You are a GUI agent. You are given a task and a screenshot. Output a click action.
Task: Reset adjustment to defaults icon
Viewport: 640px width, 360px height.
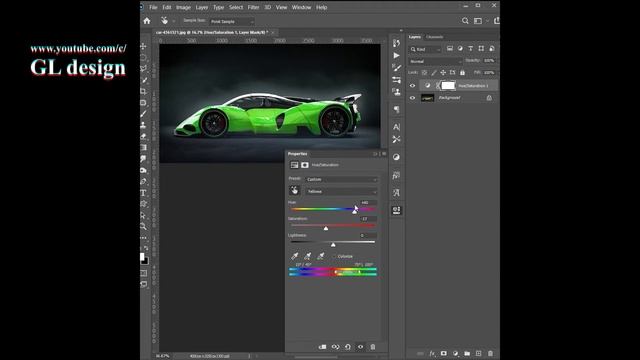(348, 347)
